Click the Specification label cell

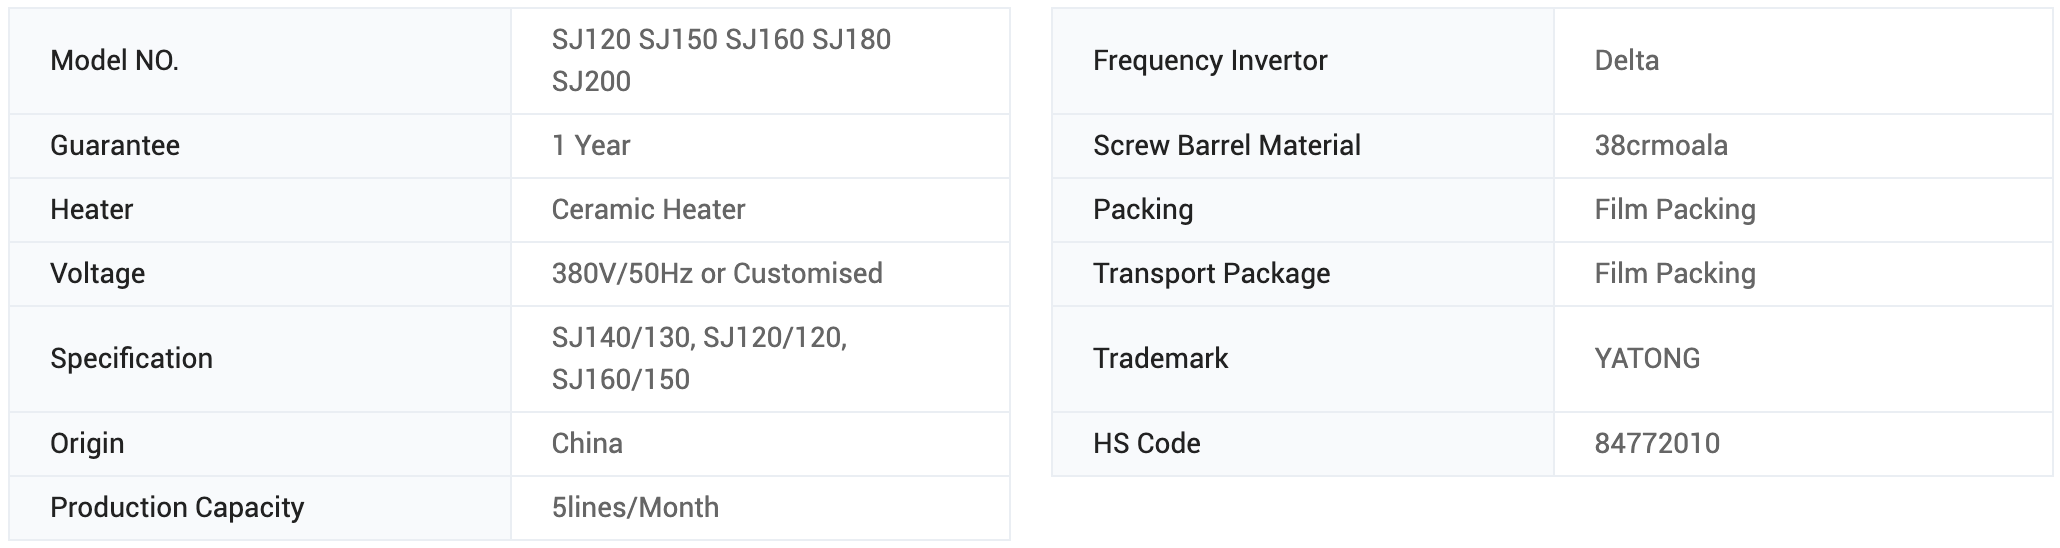pos(131,359)
